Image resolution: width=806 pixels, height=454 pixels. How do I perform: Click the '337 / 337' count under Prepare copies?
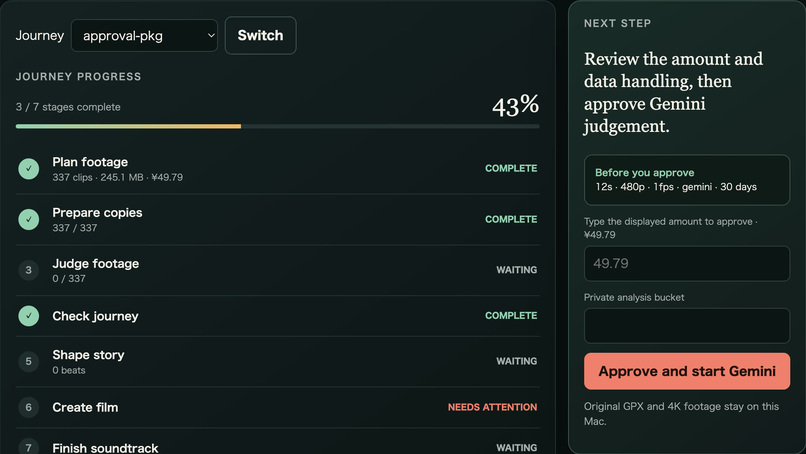(x=75, y=228)
